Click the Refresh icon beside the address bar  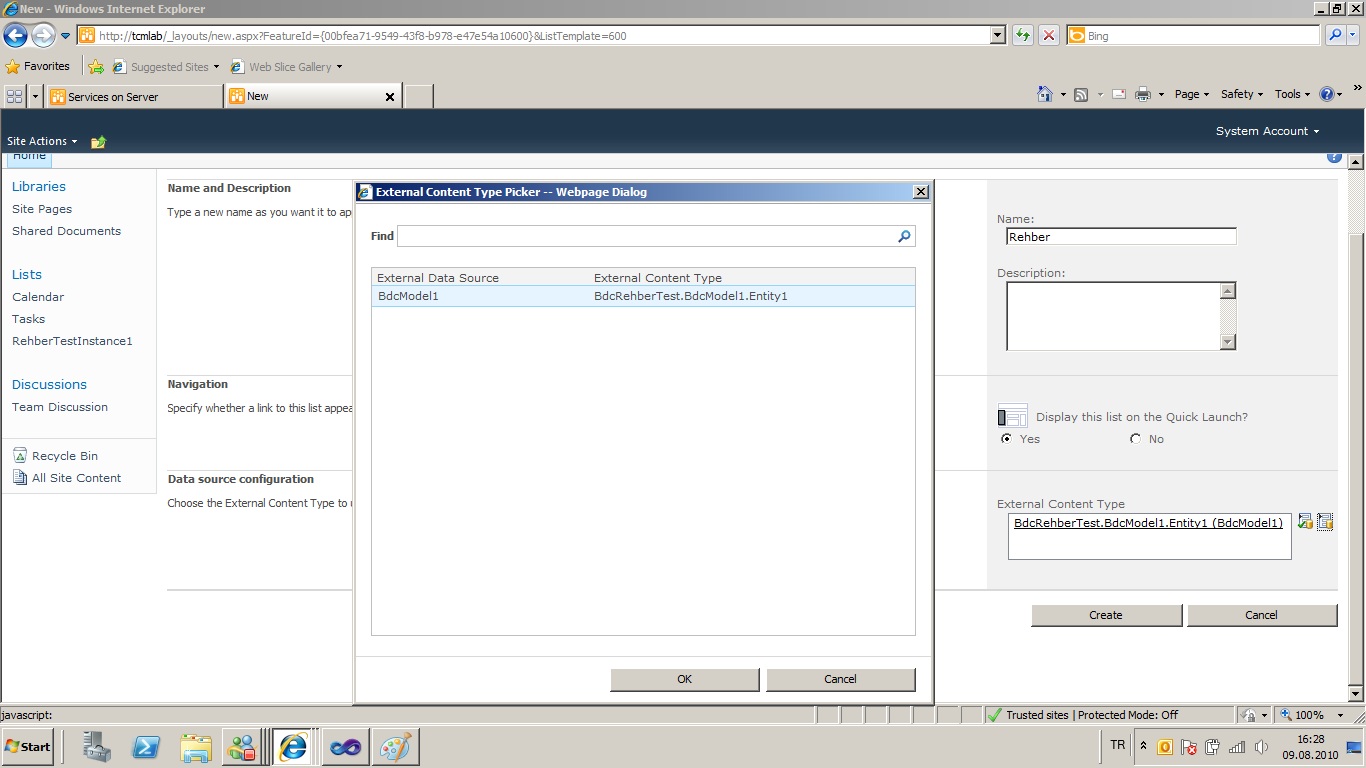point(1022,35)
